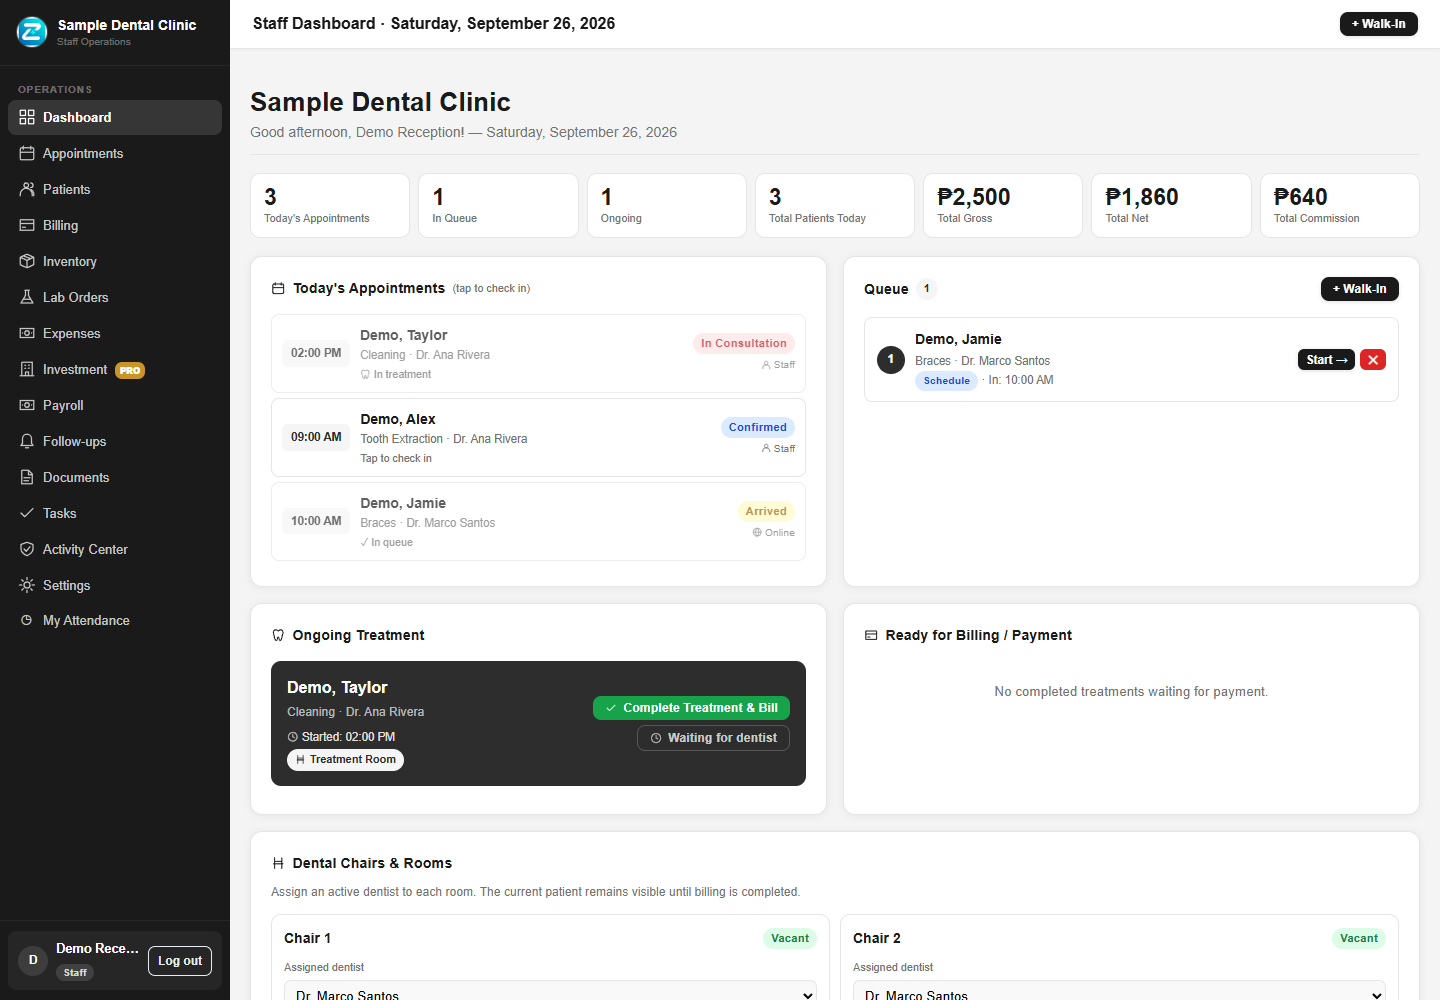Click the Dashboard grid icon in sidebar

click(27, 117)
